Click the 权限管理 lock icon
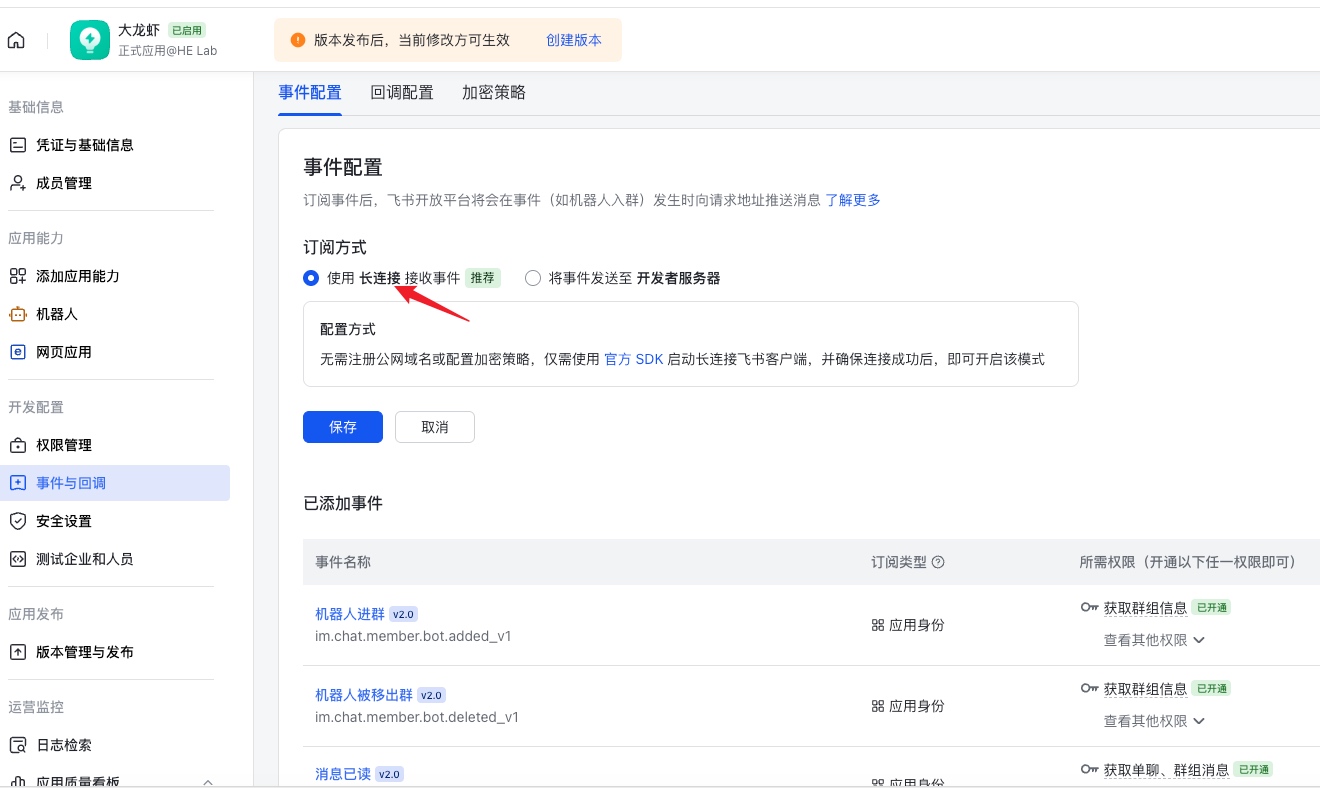1320x788 pixels. click(17, 445)
